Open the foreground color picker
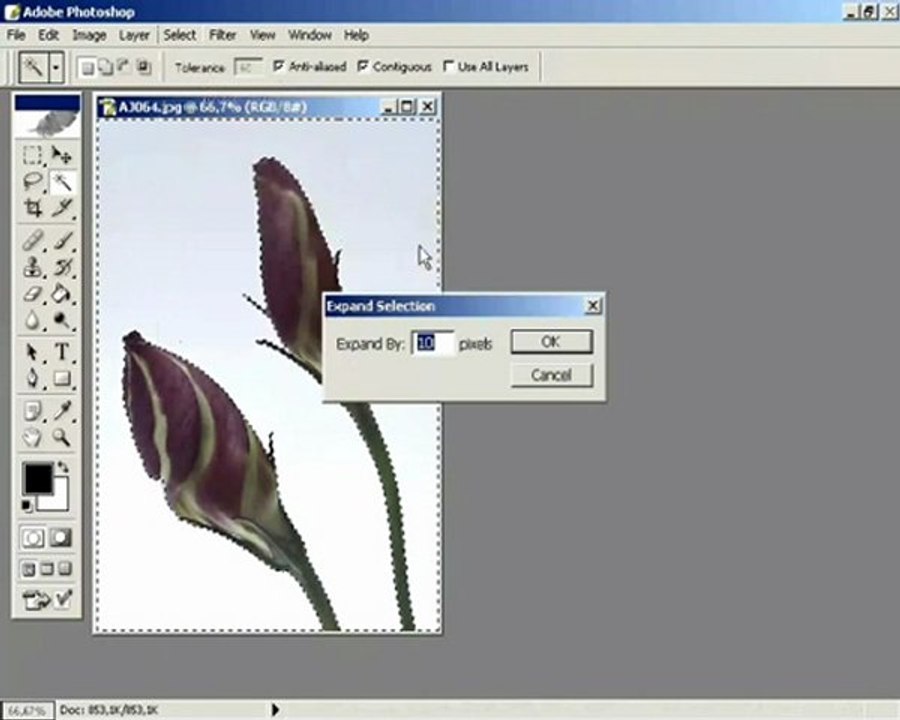Image resolution: width=900 pixels, height=720 pixels. [x=37, y=479]
